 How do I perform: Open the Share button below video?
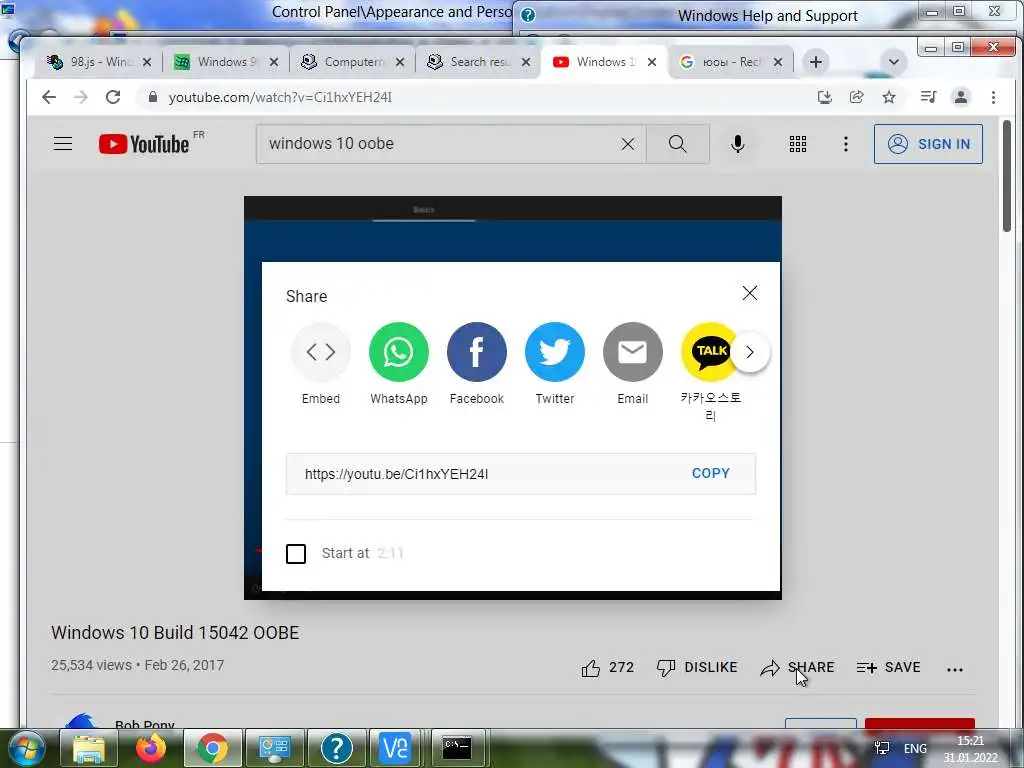(x=797, y=667)
